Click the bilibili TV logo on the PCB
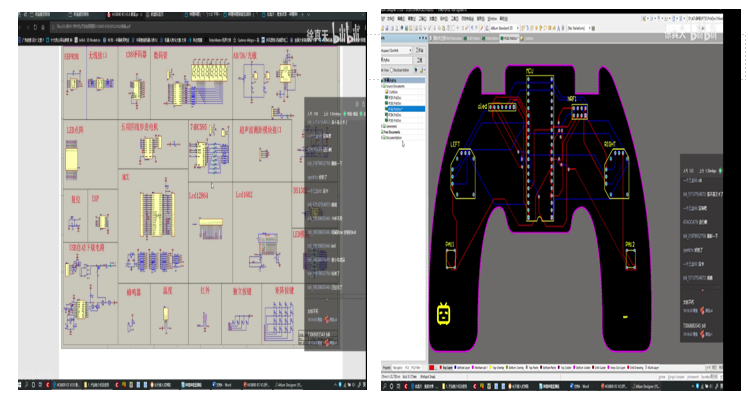Image resolution: width=748 pixels, height=405 pixels. pos(442,314)
